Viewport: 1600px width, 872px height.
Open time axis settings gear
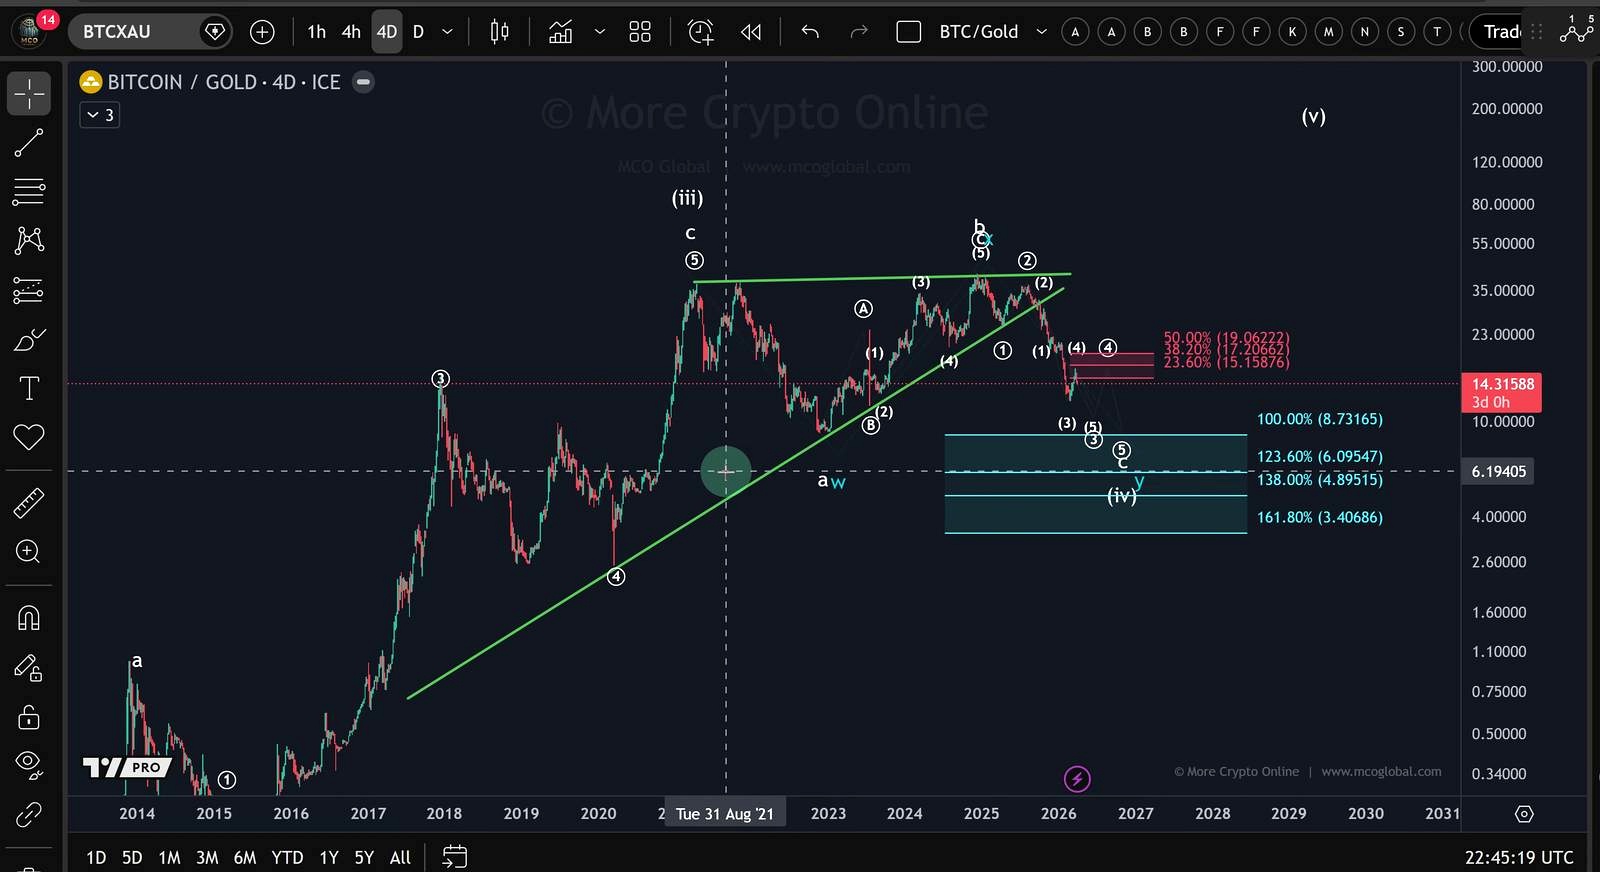pyautogui.click(x=1524, y=814)
